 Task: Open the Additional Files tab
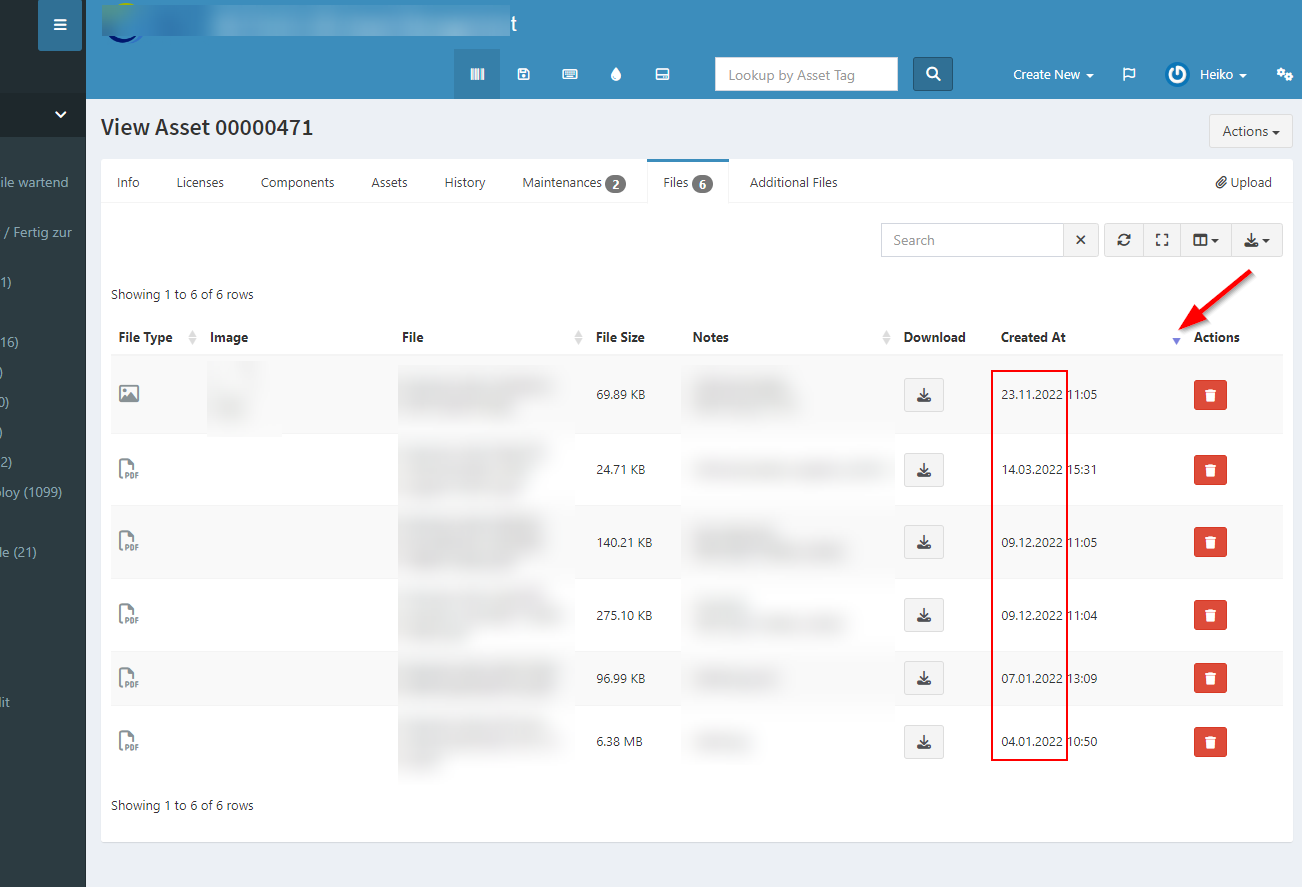coord(793,182)
